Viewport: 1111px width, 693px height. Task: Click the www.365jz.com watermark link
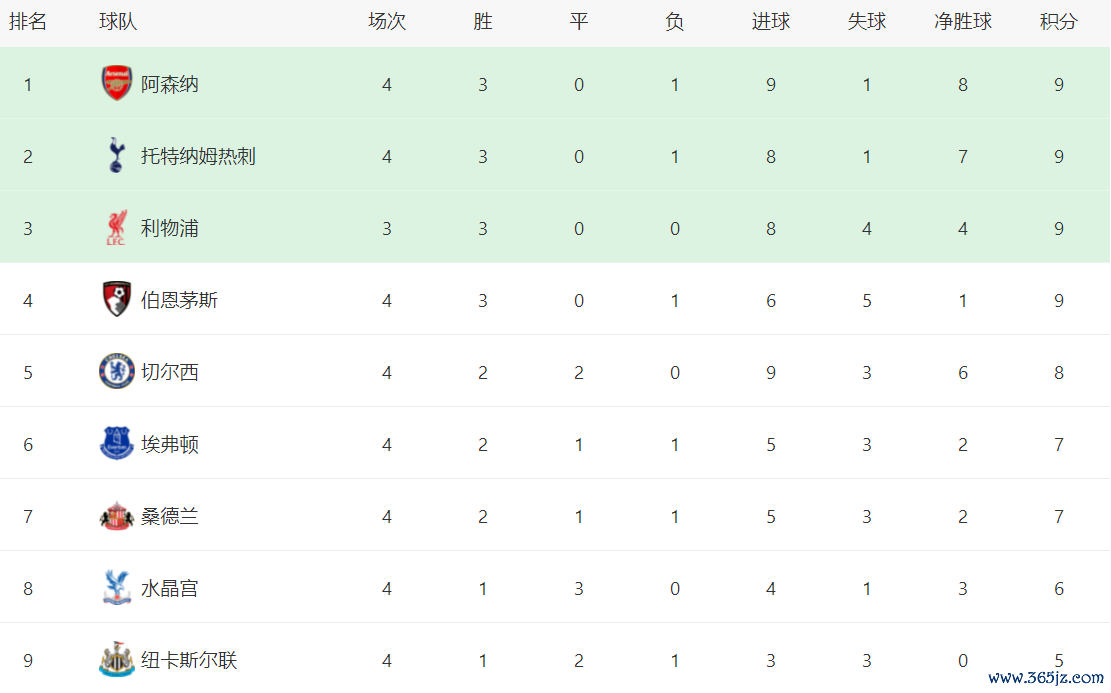tap(1045, 677)
